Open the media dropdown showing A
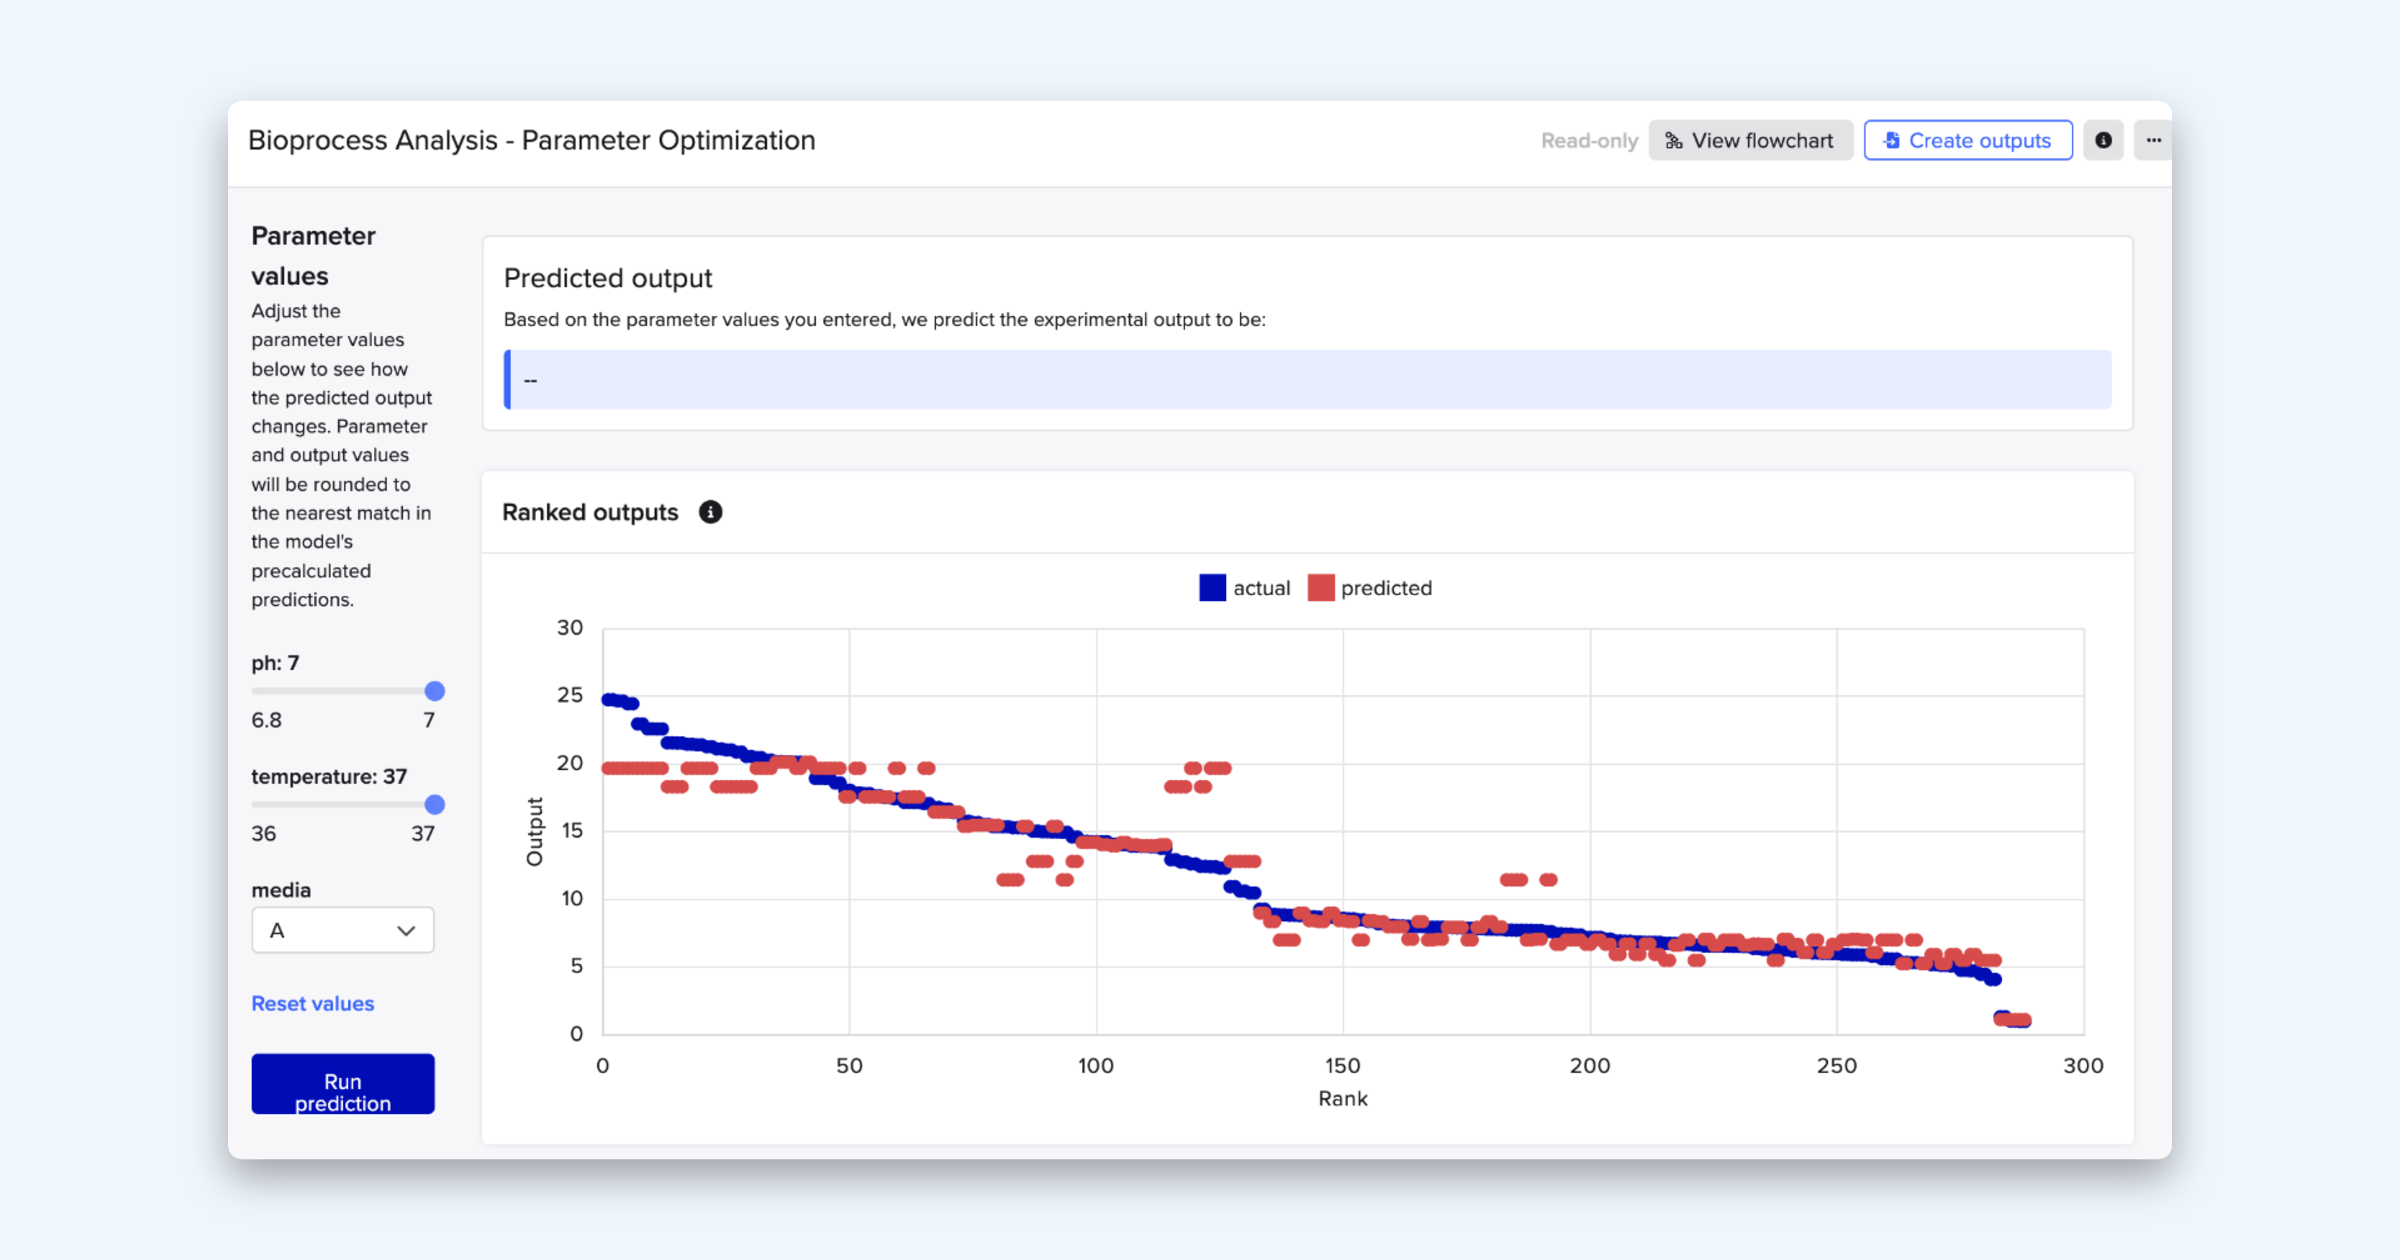Screen dimensions: 2400x1260 coord(343,930)
